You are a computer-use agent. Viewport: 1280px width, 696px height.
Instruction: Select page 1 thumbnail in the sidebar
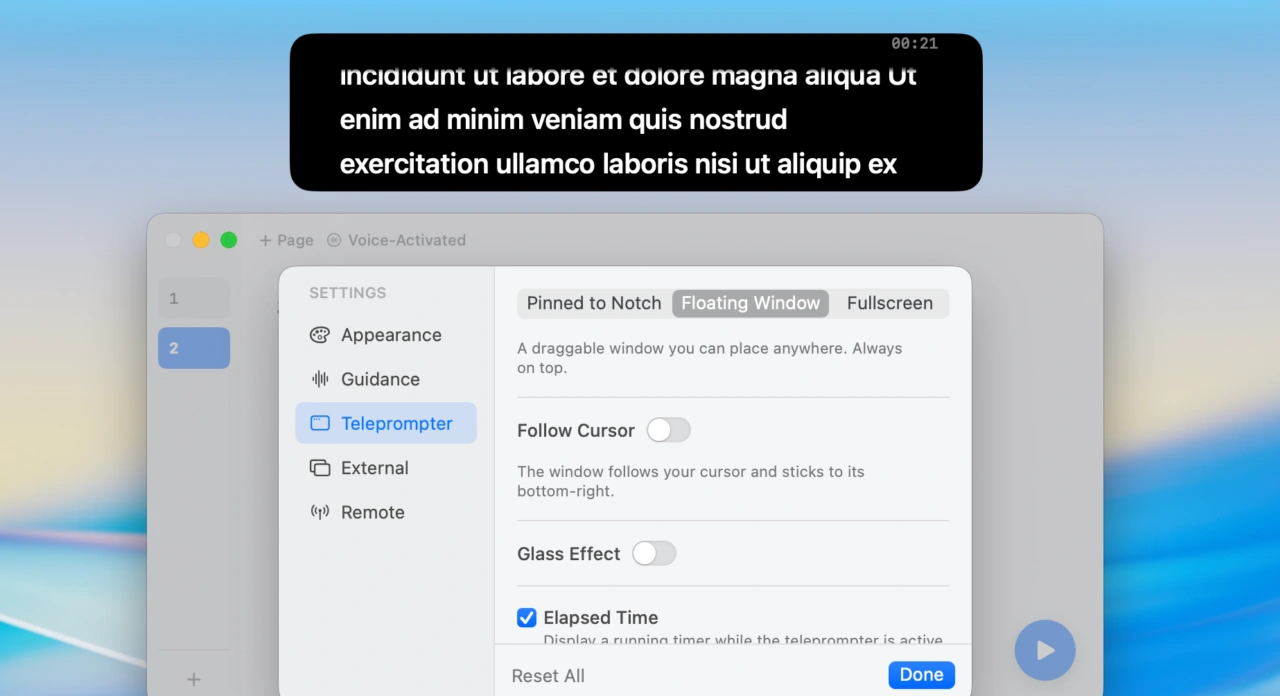point(194,298)
